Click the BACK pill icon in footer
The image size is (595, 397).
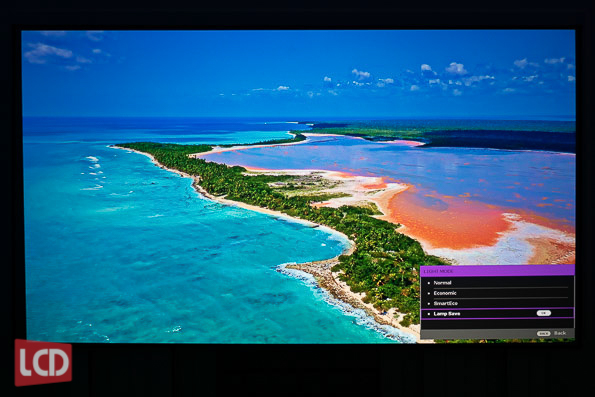point(543,333)
